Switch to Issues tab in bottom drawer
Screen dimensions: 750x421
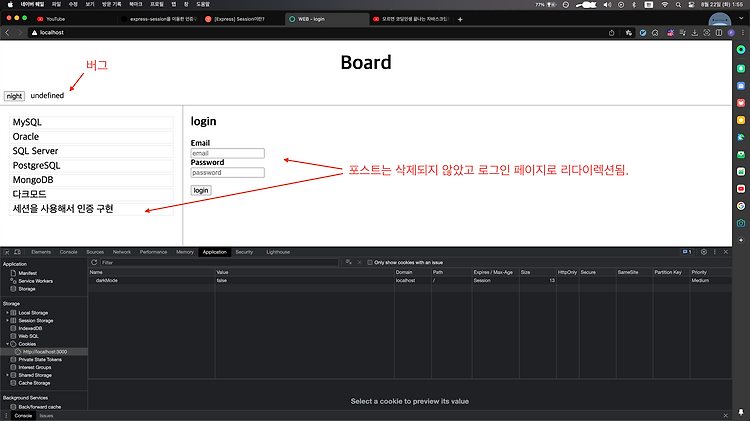tap(46, 416)
